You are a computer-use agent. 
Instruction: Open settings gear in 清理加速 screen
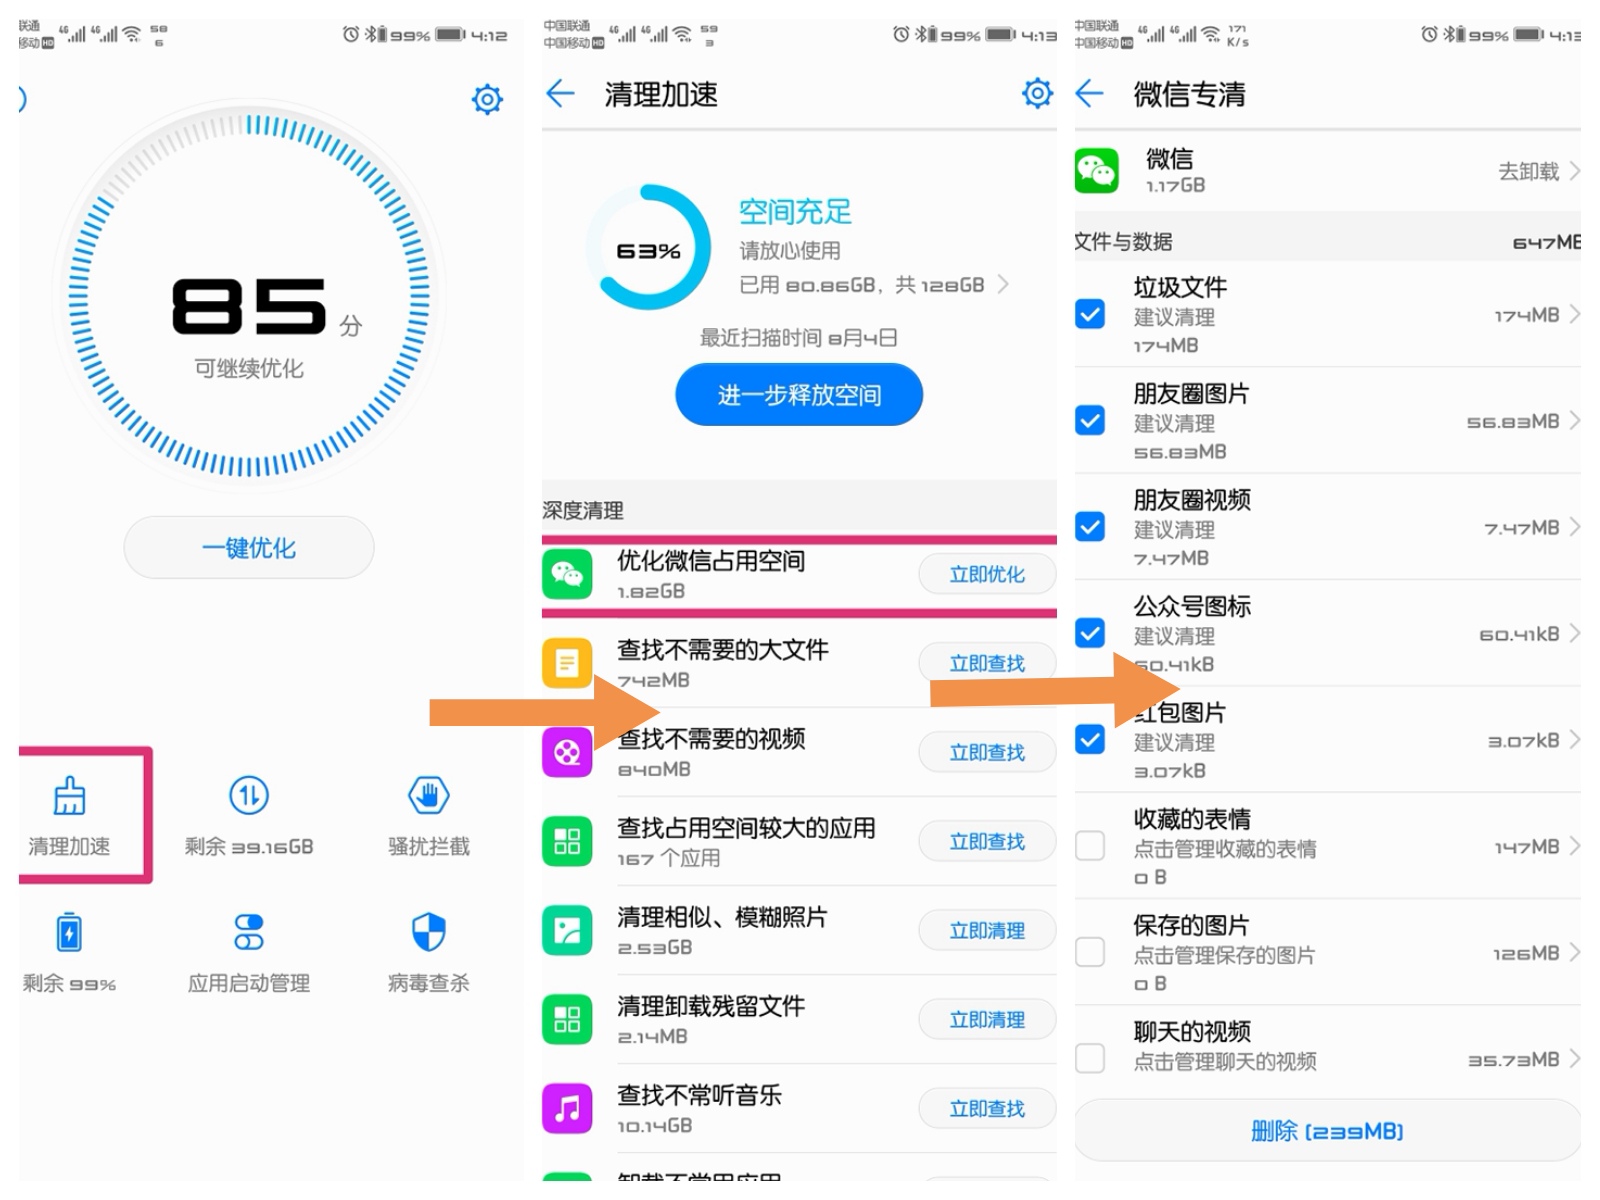[x=1038, y=93]
